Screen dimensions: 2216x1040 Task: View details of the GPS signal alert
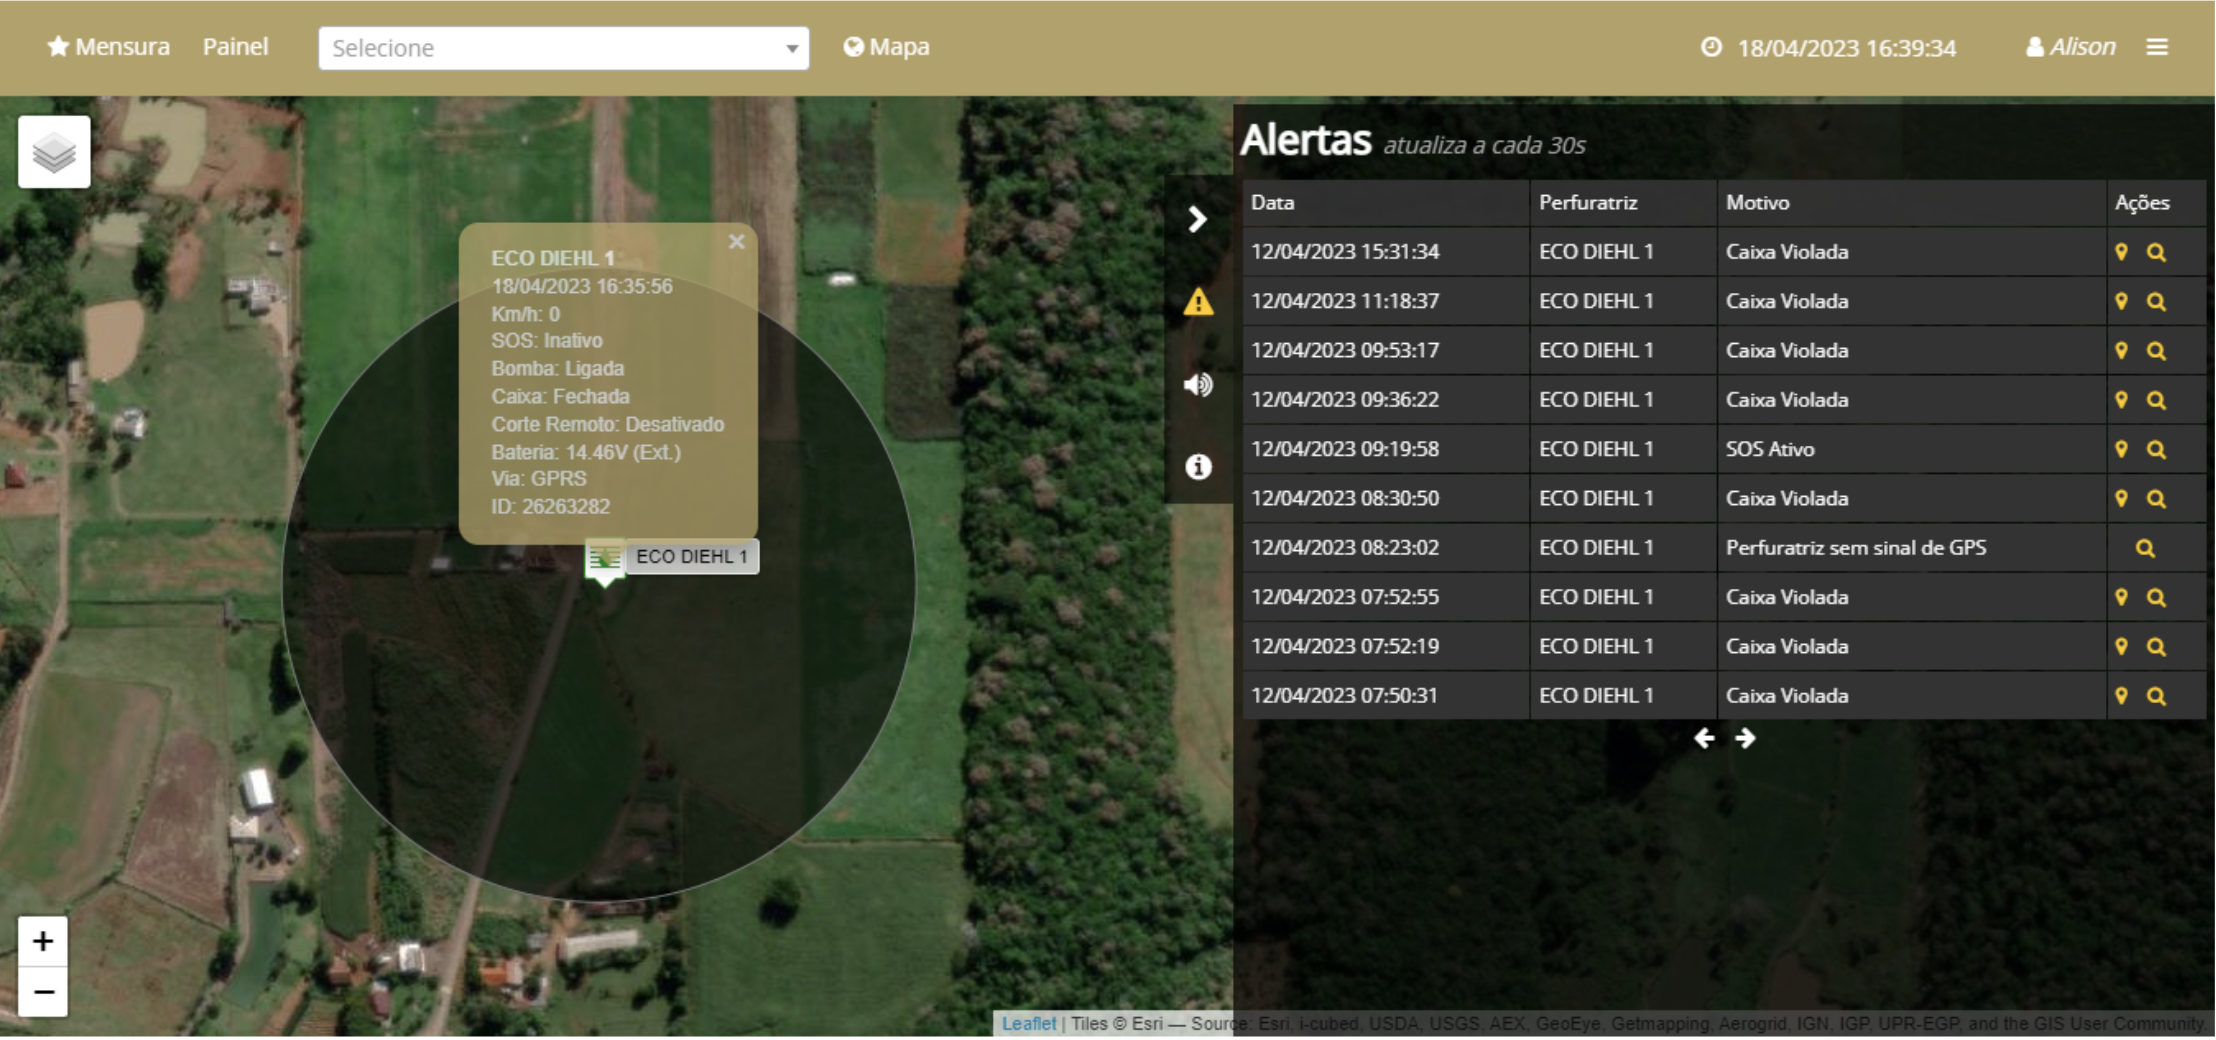[2145, 548]
